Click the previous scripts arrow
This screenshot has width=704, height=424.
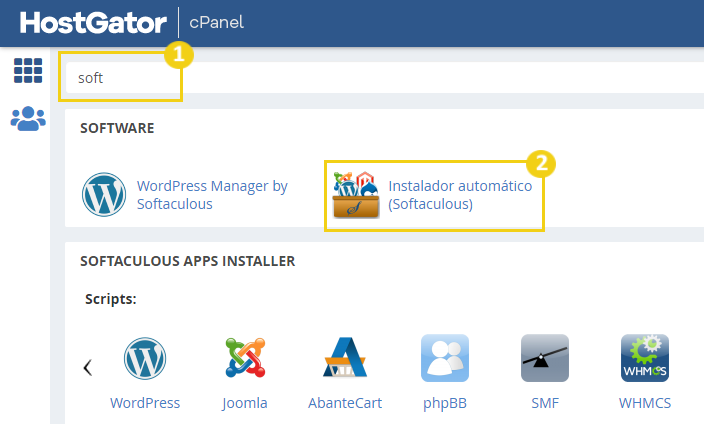click(88, 367)
